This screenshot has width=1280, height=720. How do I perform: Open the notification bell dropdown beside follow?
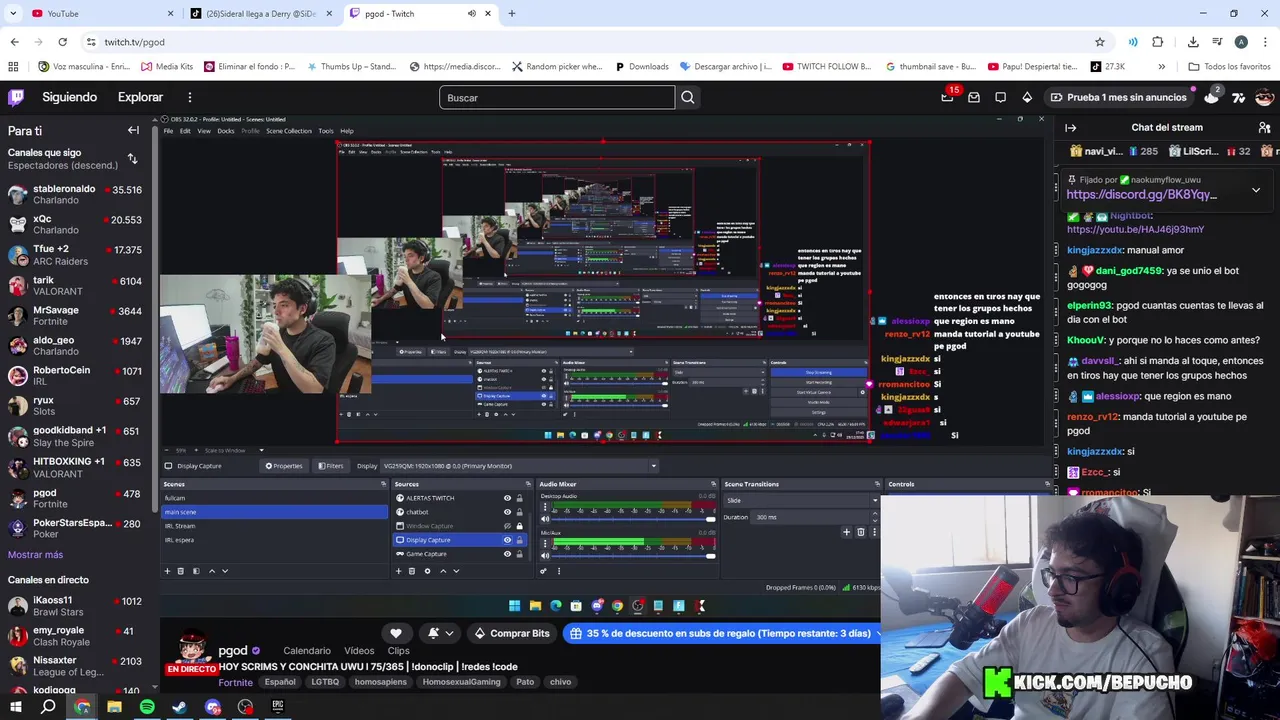[x=441, y=633]
